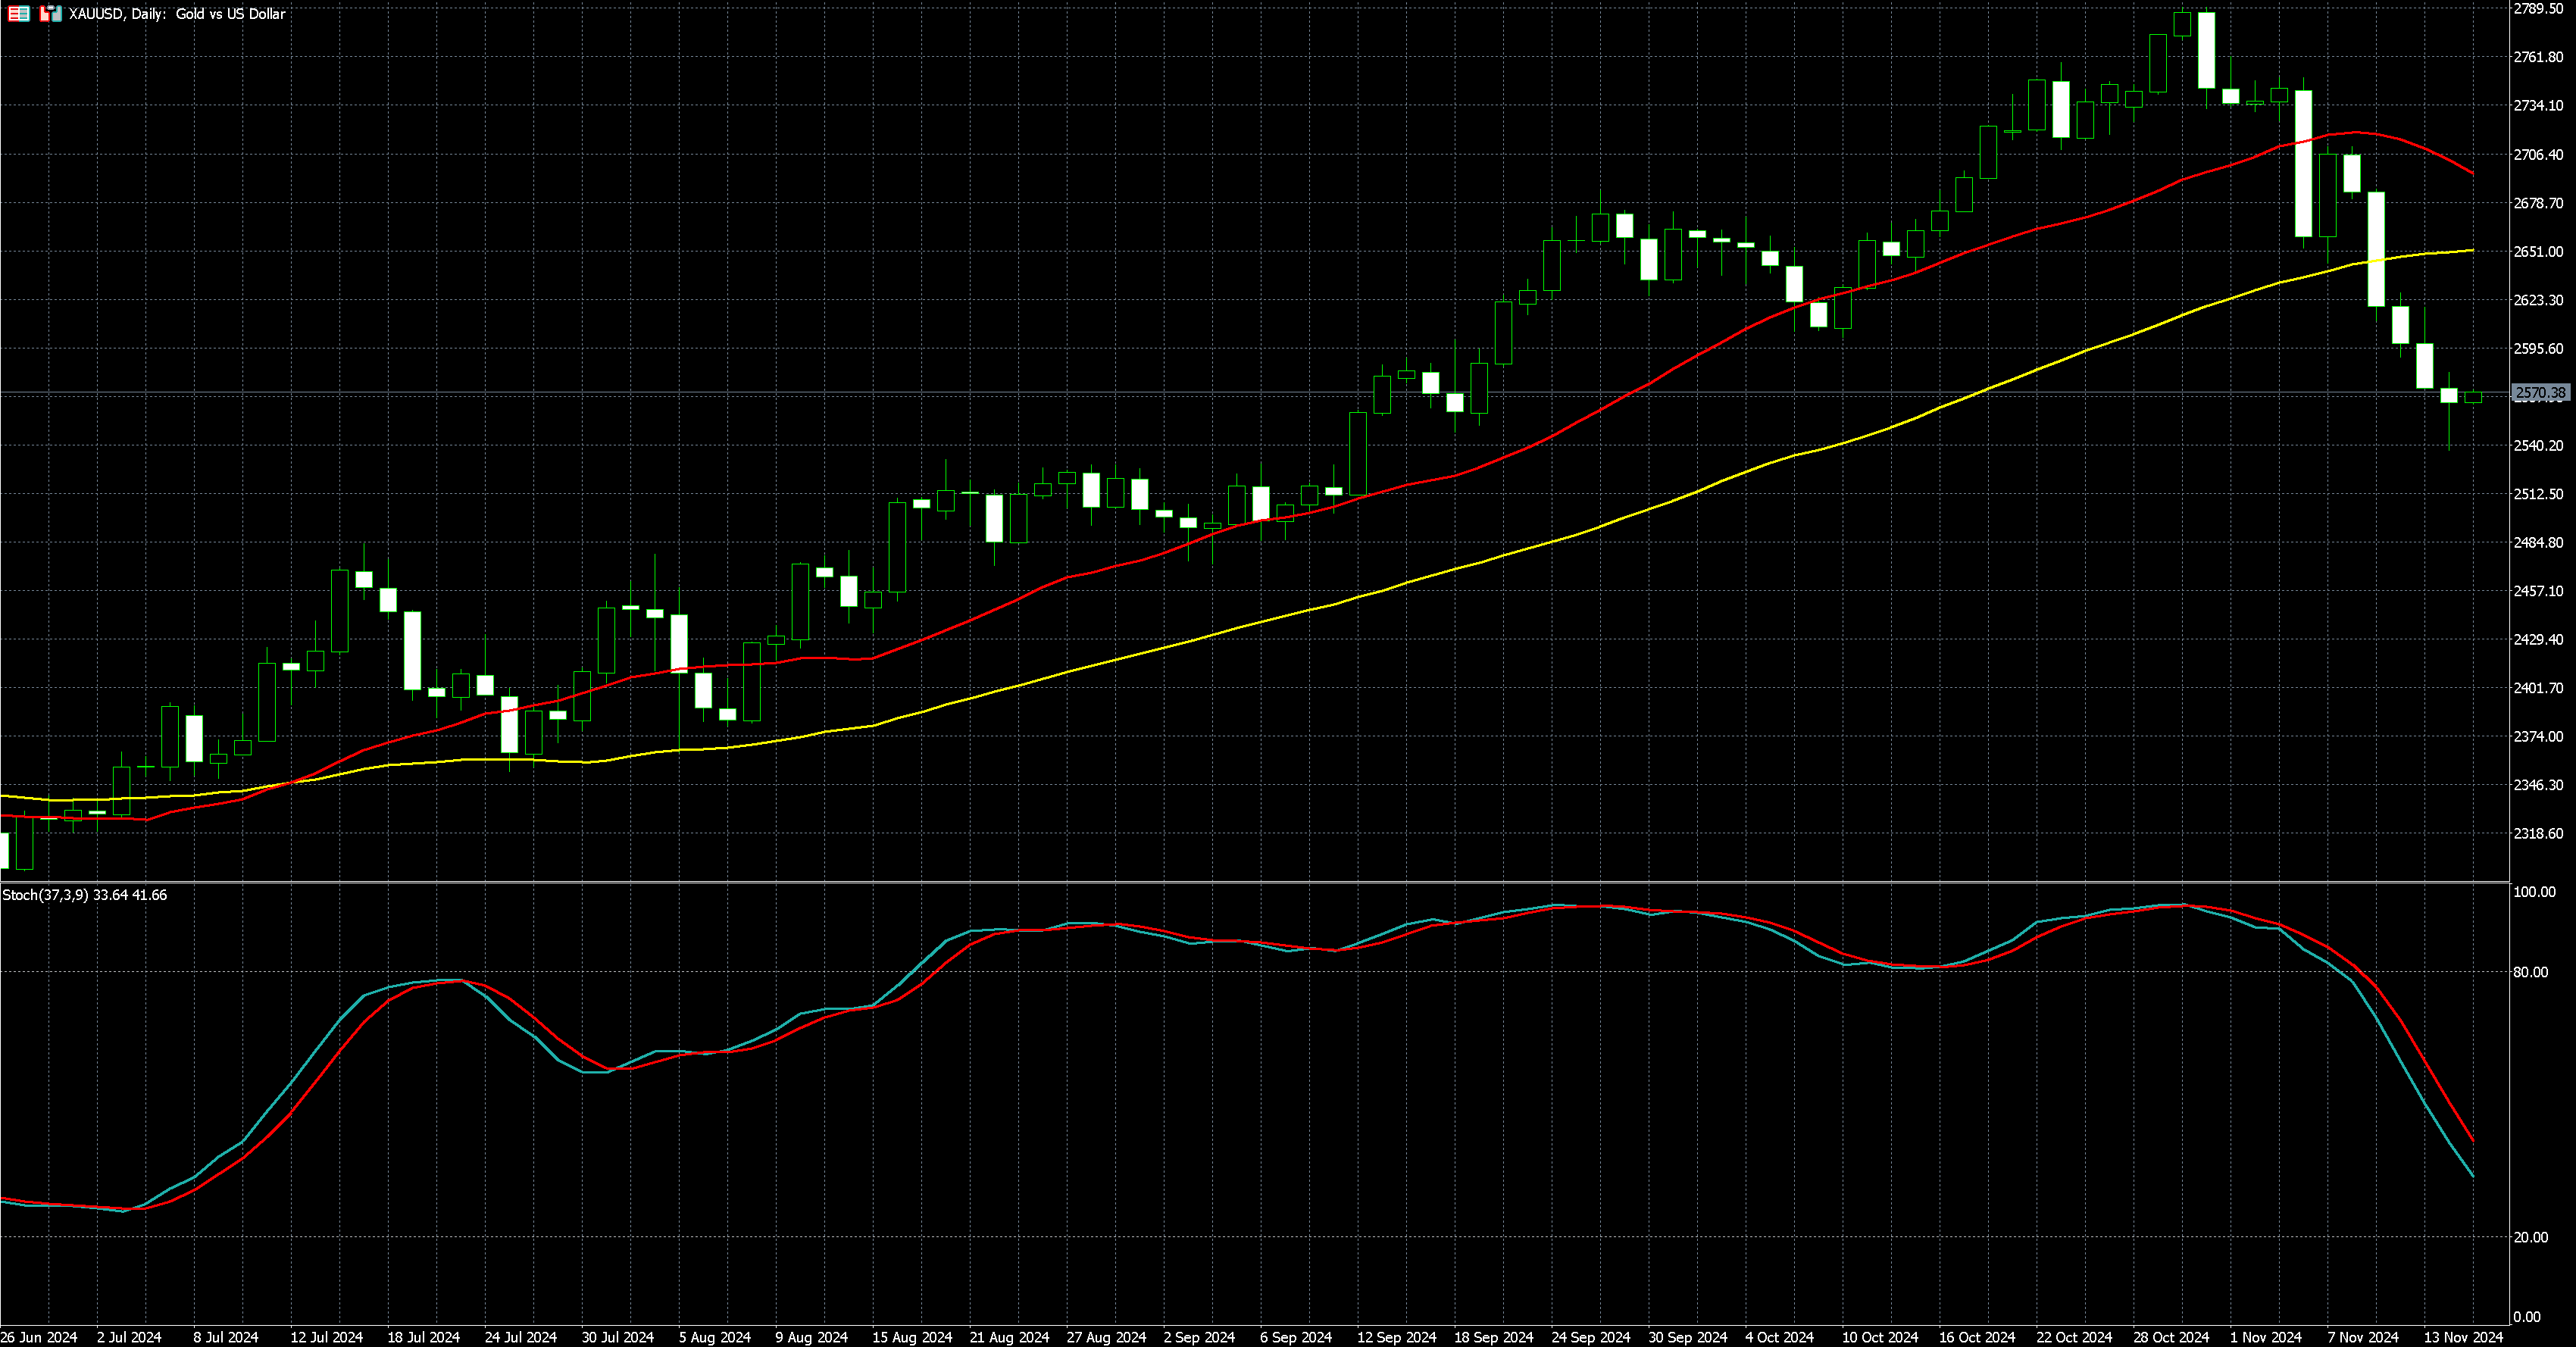Screen dimensions: 2576x1347
Task: Open the Depth of Market icon
Action: tap(19, 14)
